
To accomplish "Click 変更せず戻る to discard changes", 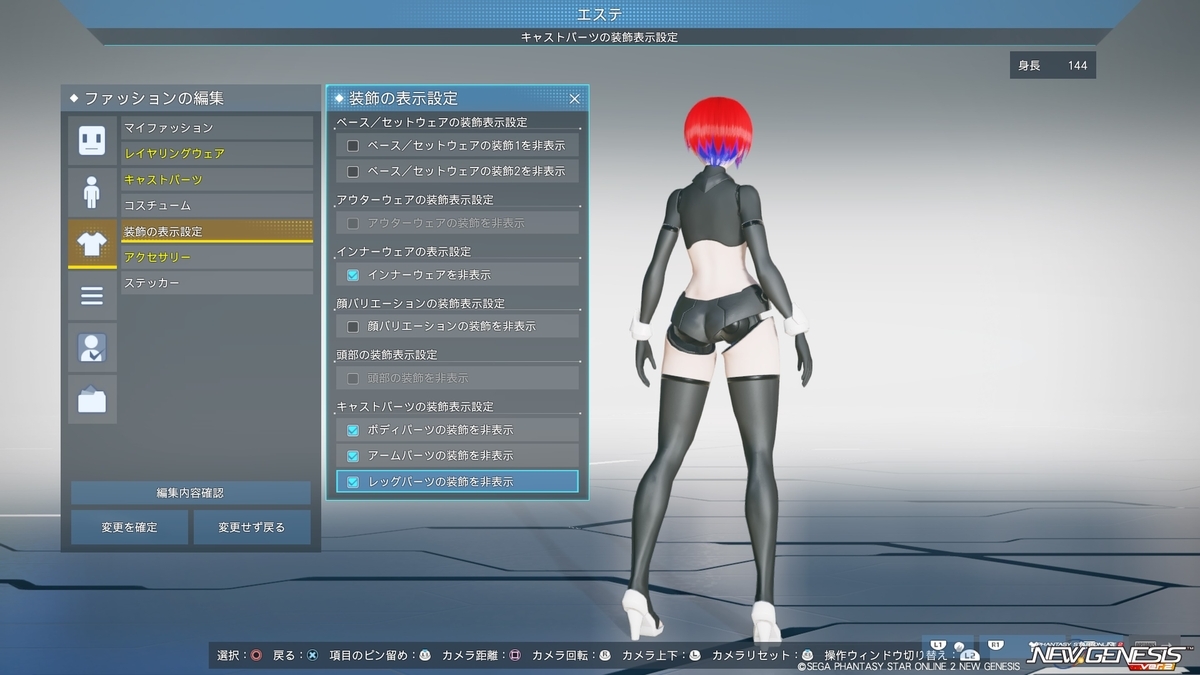I will tap(252, 527).
